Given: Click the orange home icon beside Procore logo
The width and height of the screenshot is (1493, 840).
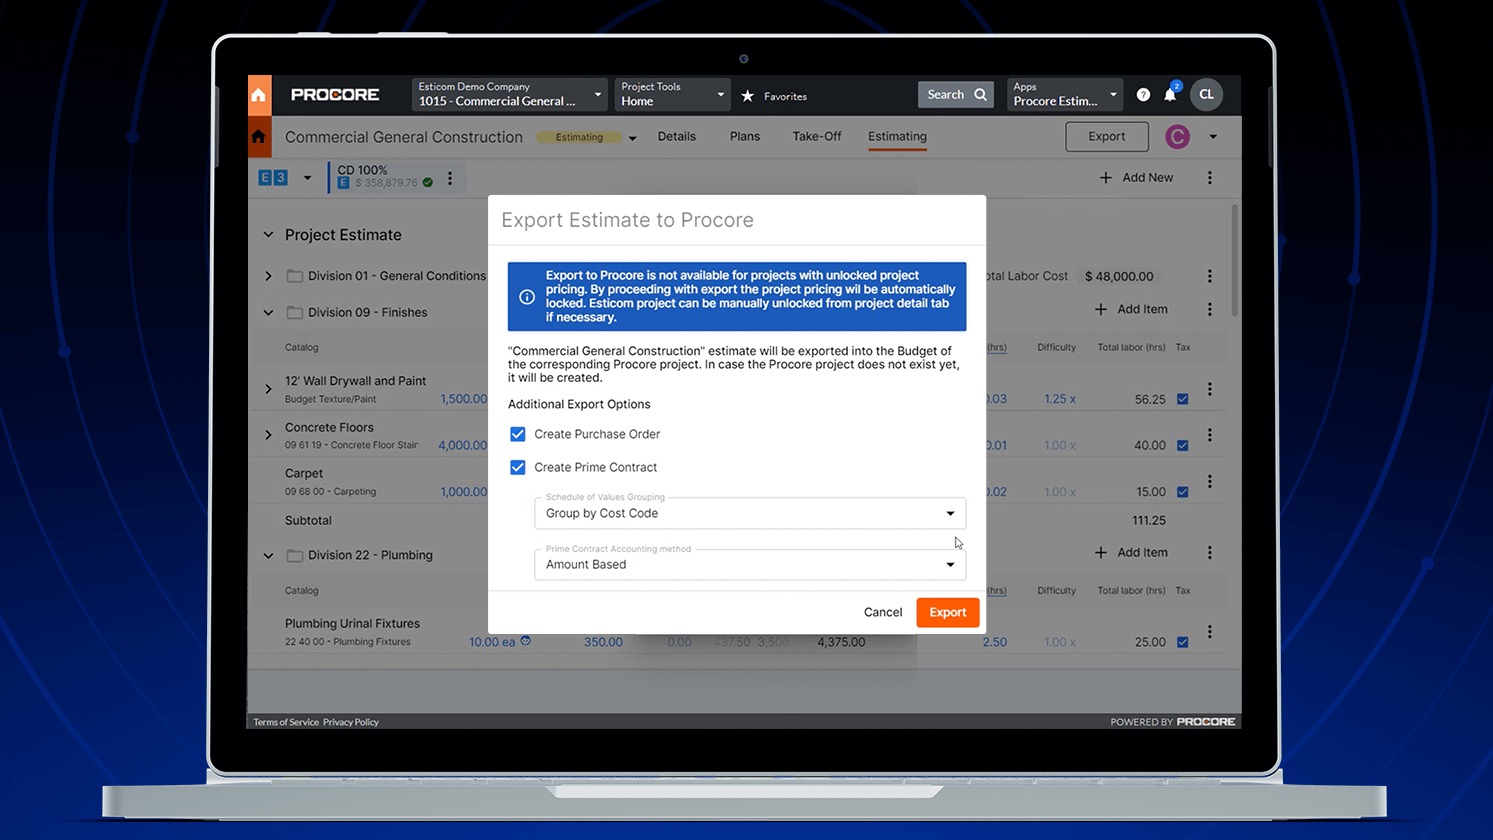Looking at the screenshot, I should (259, 95).
